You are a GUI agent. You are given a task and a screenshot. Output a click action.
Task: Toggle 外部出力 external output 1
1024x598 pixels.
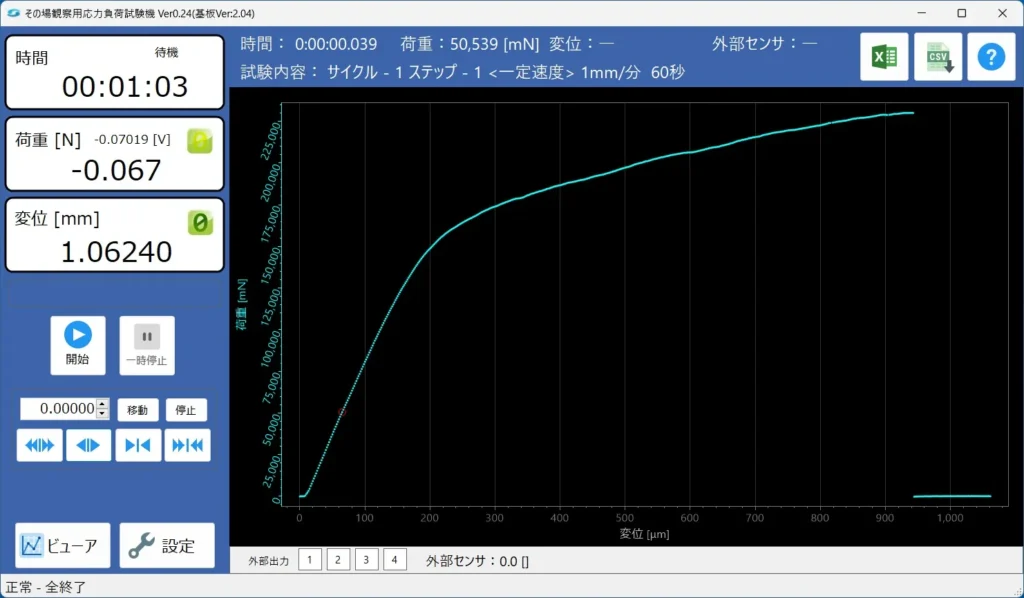(310, 560)
